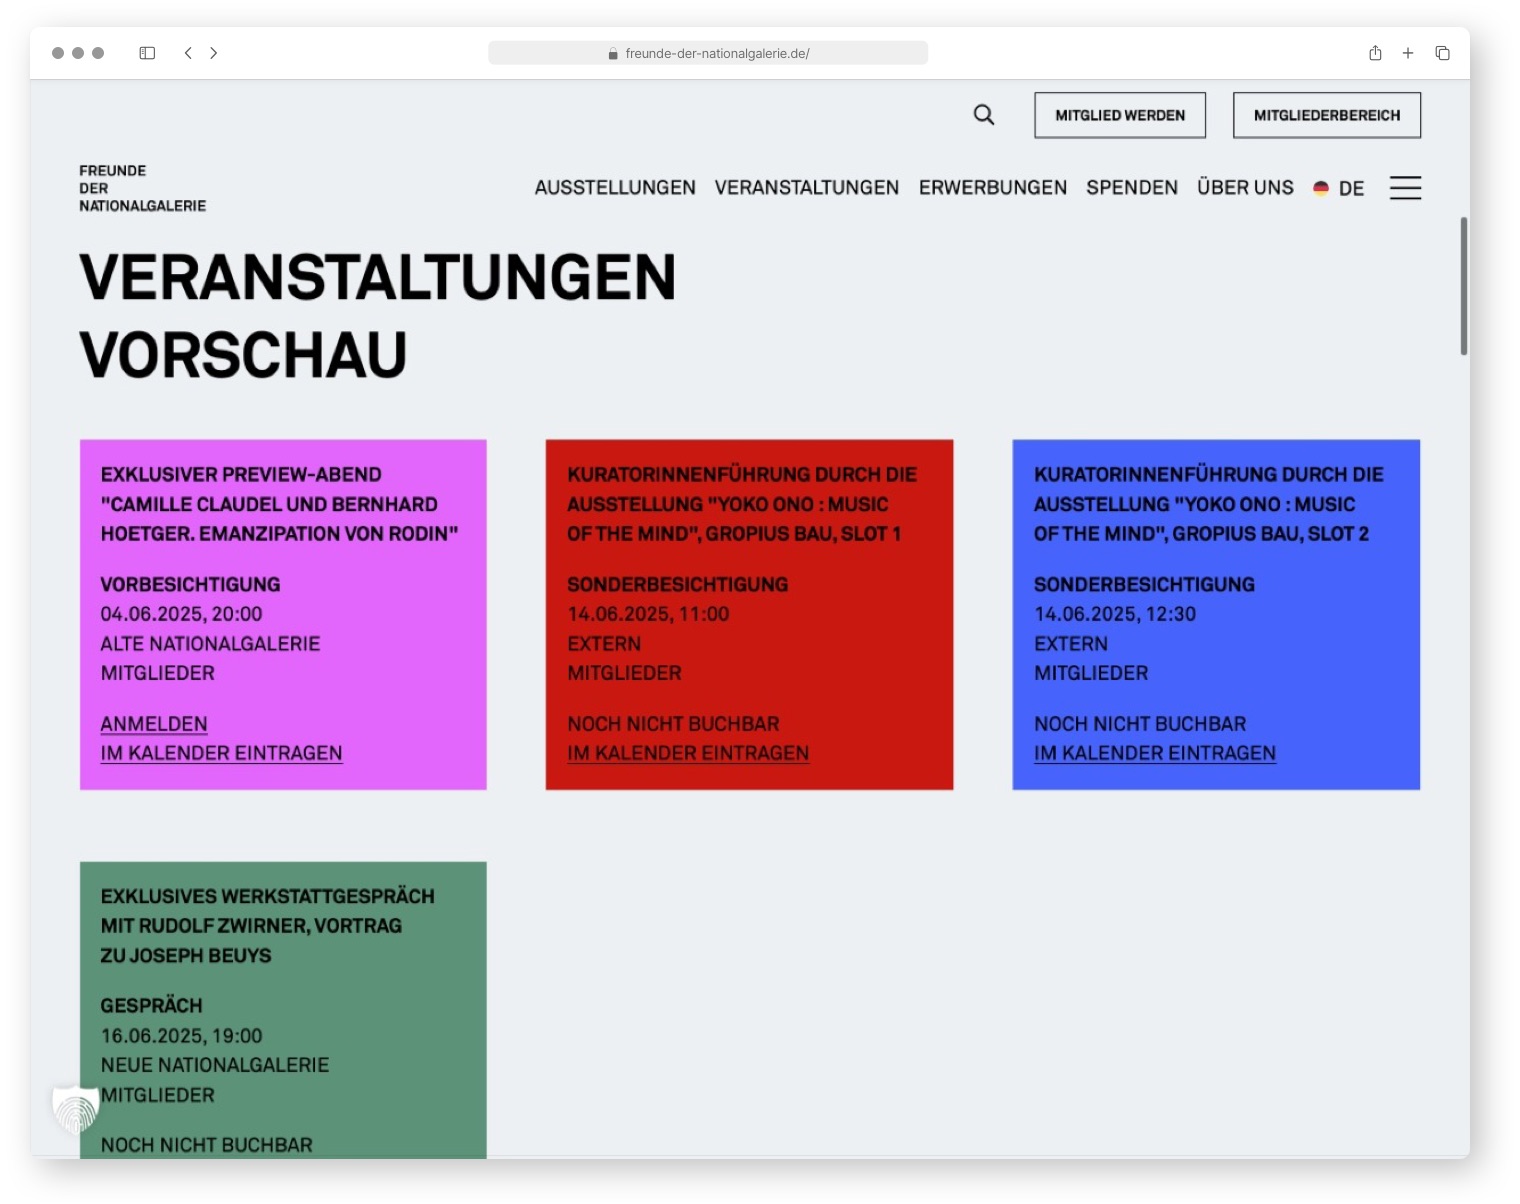Add pink card event to calendar
Viewport: 1520px width, 1204px height.
[221, 753]
